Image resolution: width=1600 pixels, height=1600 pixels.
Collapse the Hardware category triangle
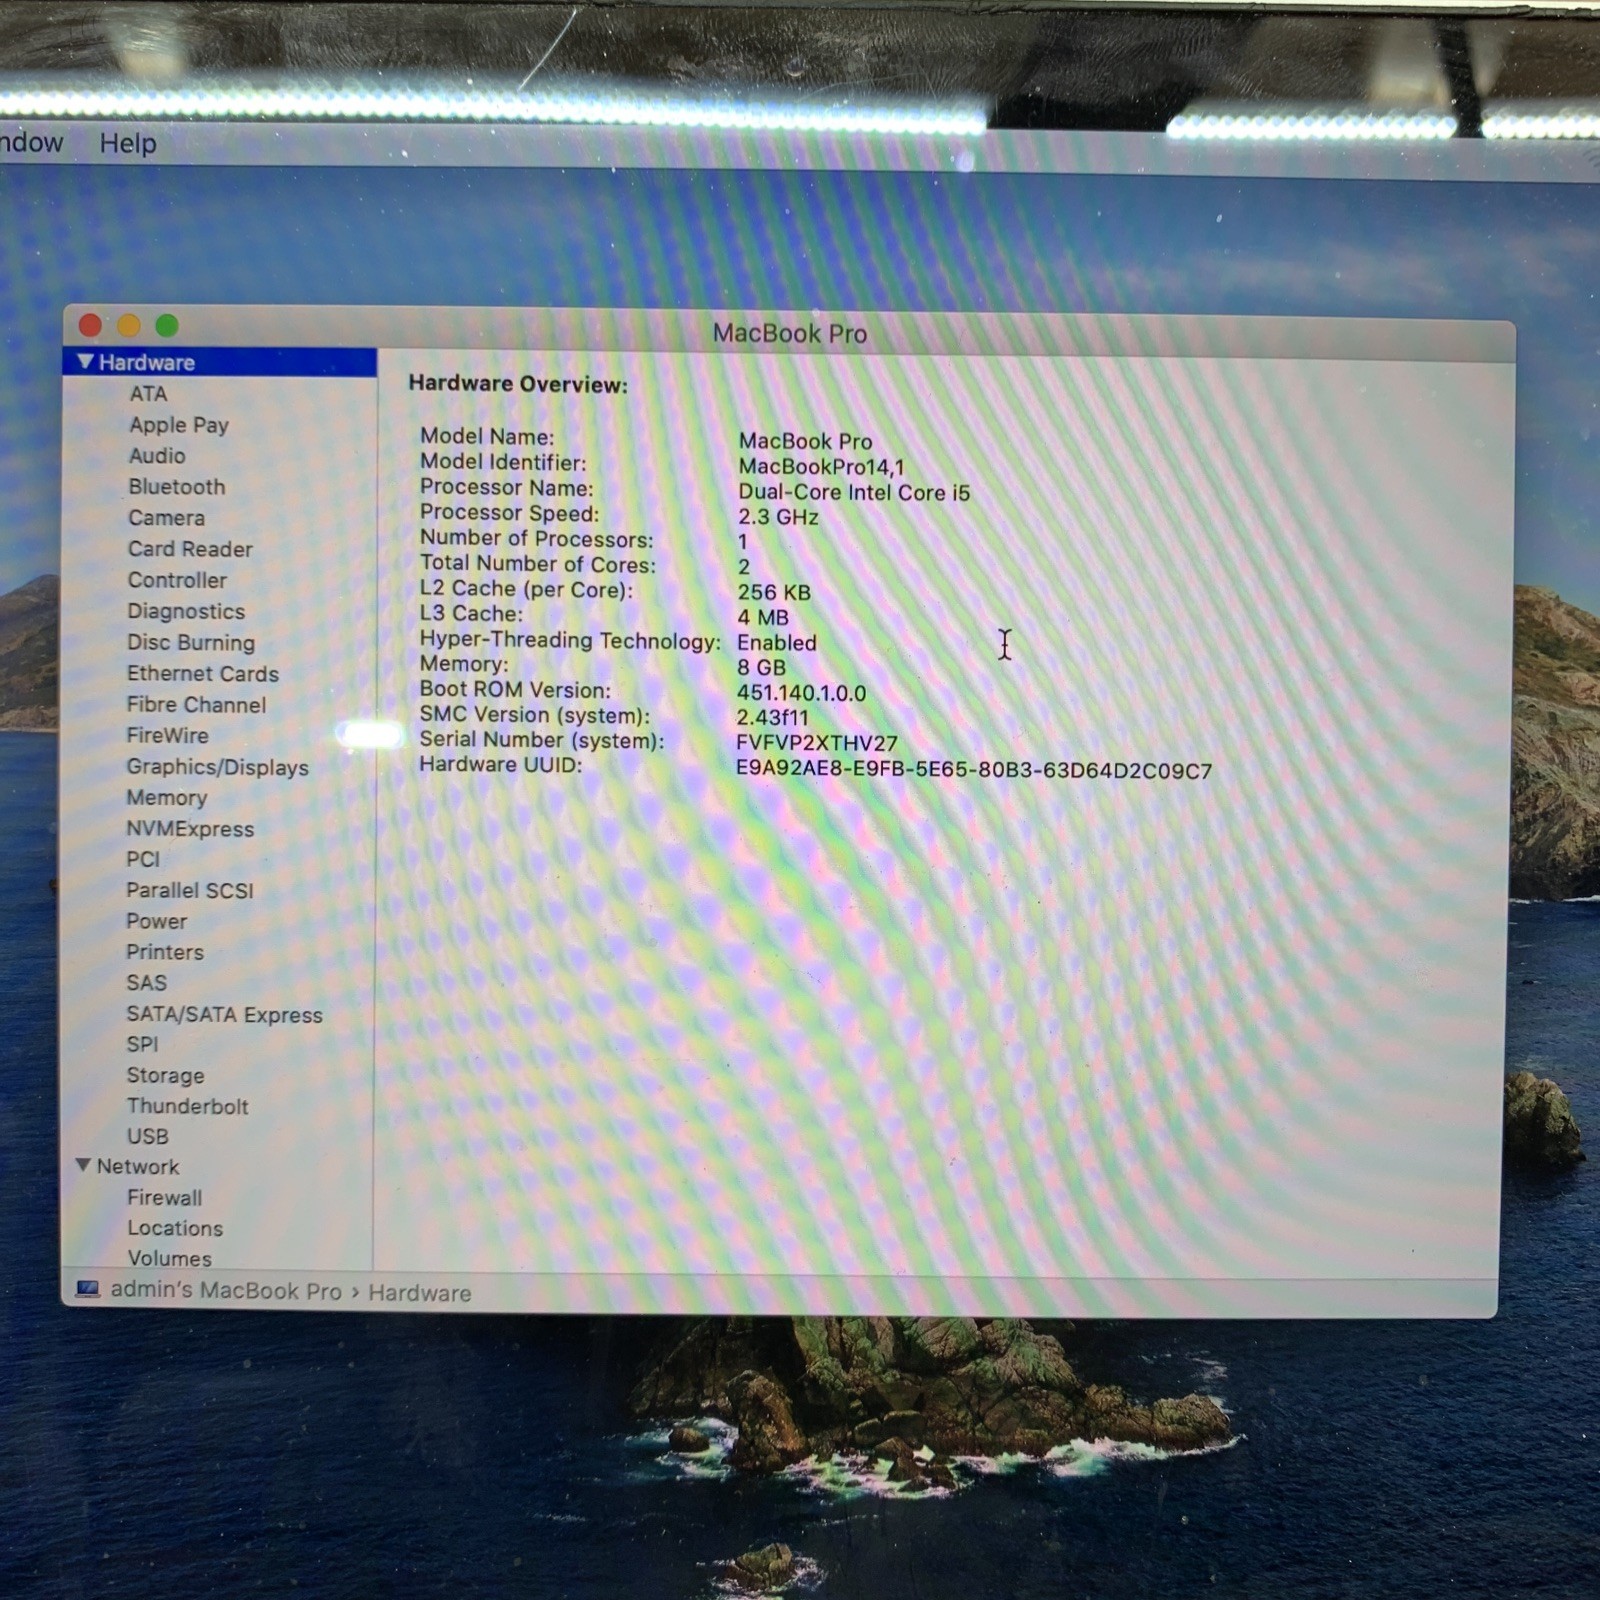tap(85, 361)
